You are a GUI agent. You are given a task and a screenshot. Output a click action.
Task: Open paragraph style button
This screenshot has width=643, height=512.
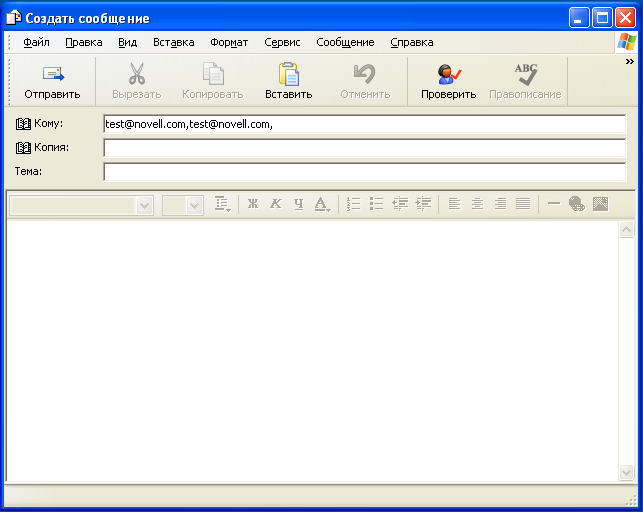(x=223, y=204)
